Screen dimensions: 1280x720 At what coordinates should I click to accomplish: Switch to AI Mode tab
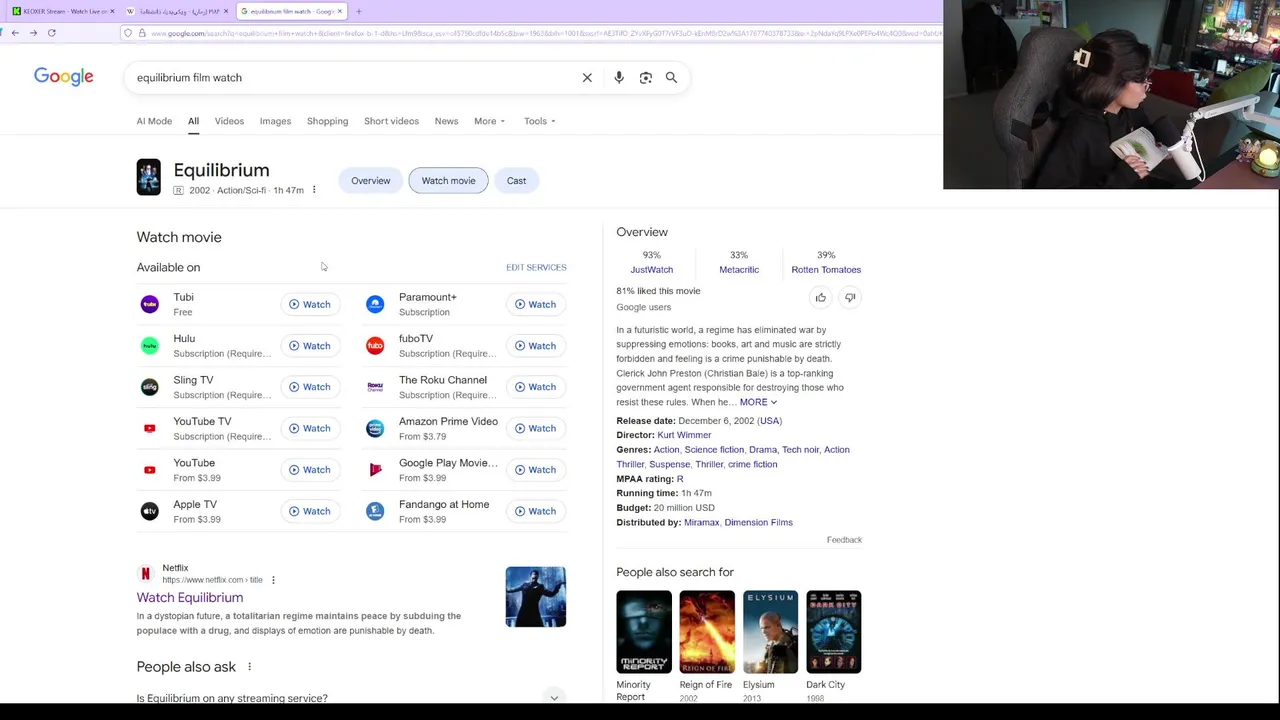(154, 121)
